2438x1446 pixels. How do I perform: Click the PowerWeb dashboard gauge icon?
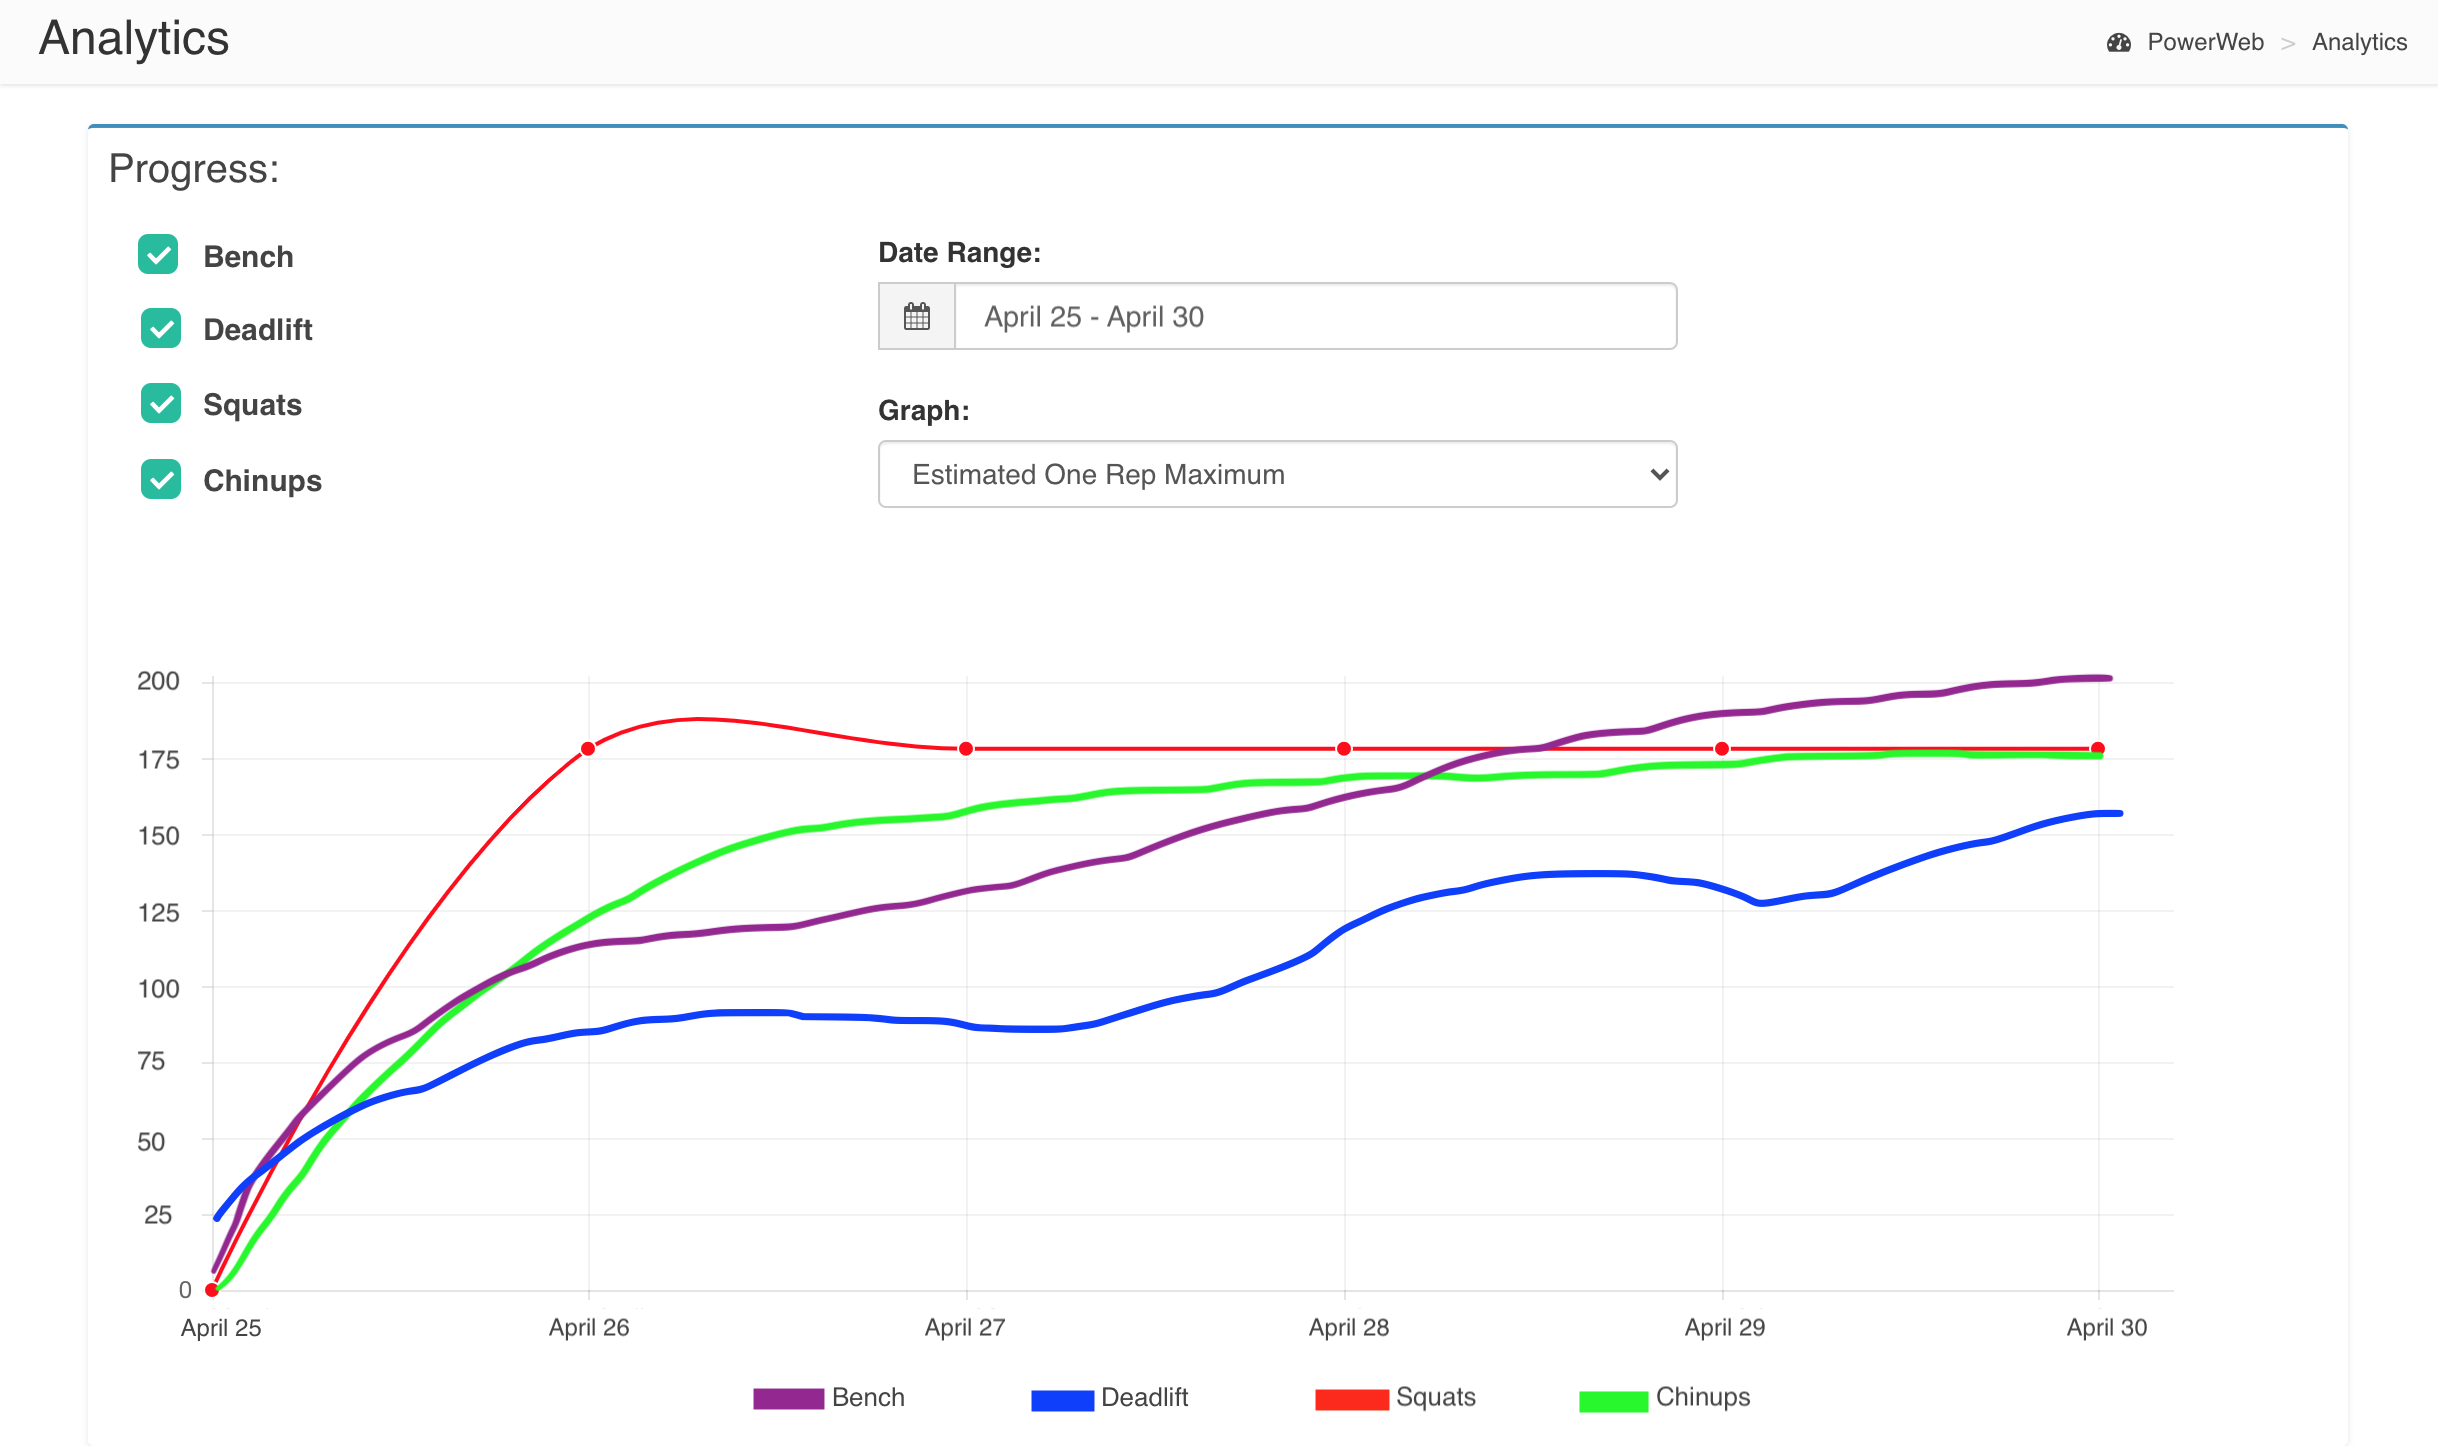pos(2118,42)
